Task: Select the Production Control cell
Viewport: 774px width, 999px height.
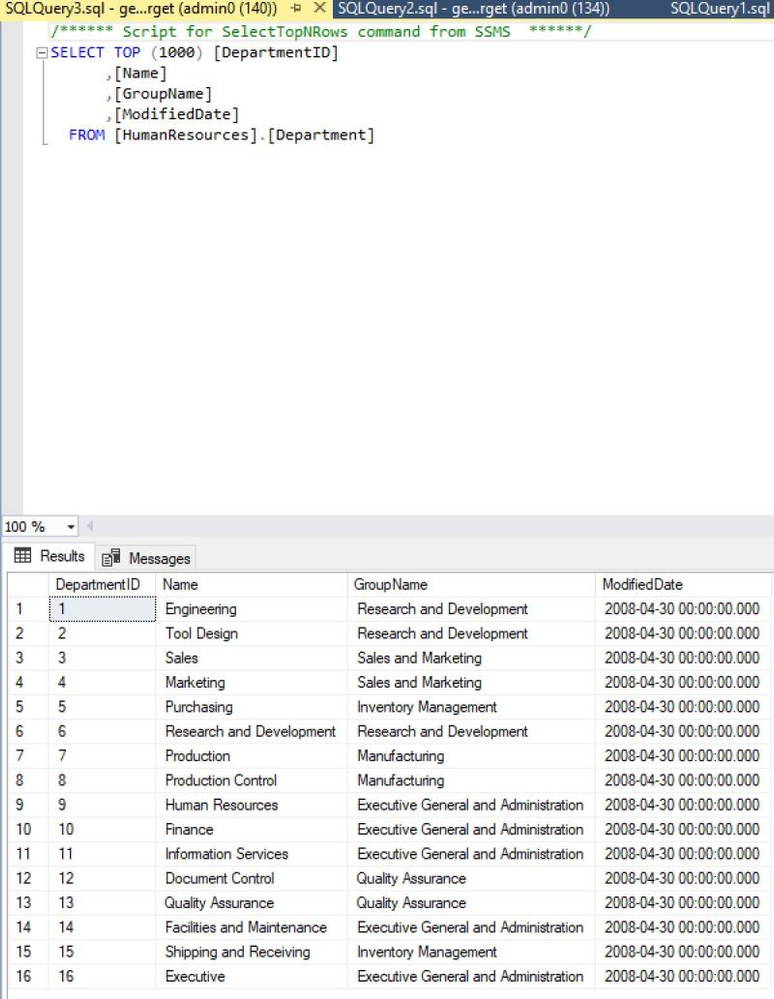Action: [252, 780]
